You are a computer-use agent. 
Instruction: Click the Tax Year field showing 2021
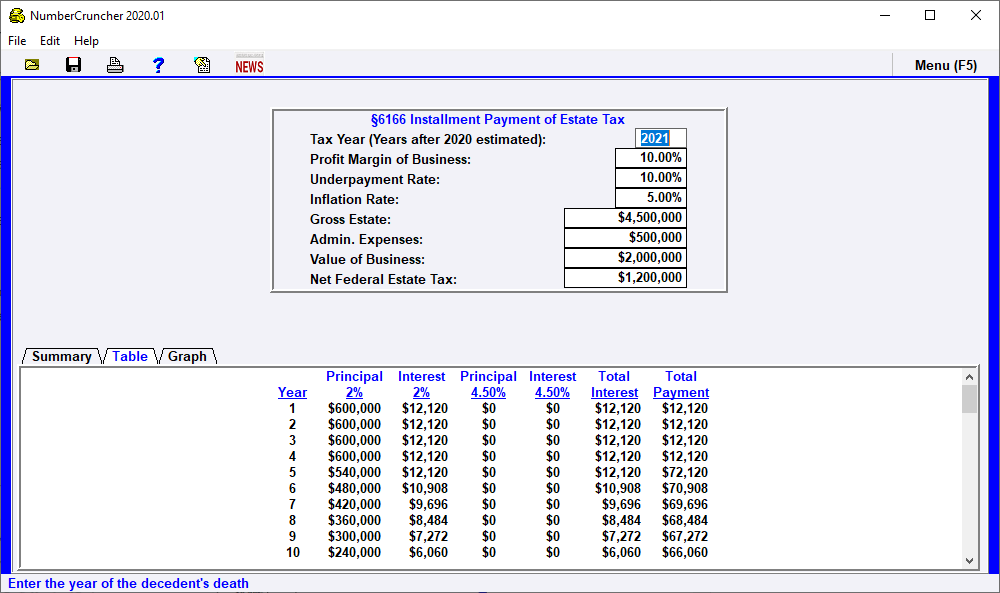coord(661,138)
